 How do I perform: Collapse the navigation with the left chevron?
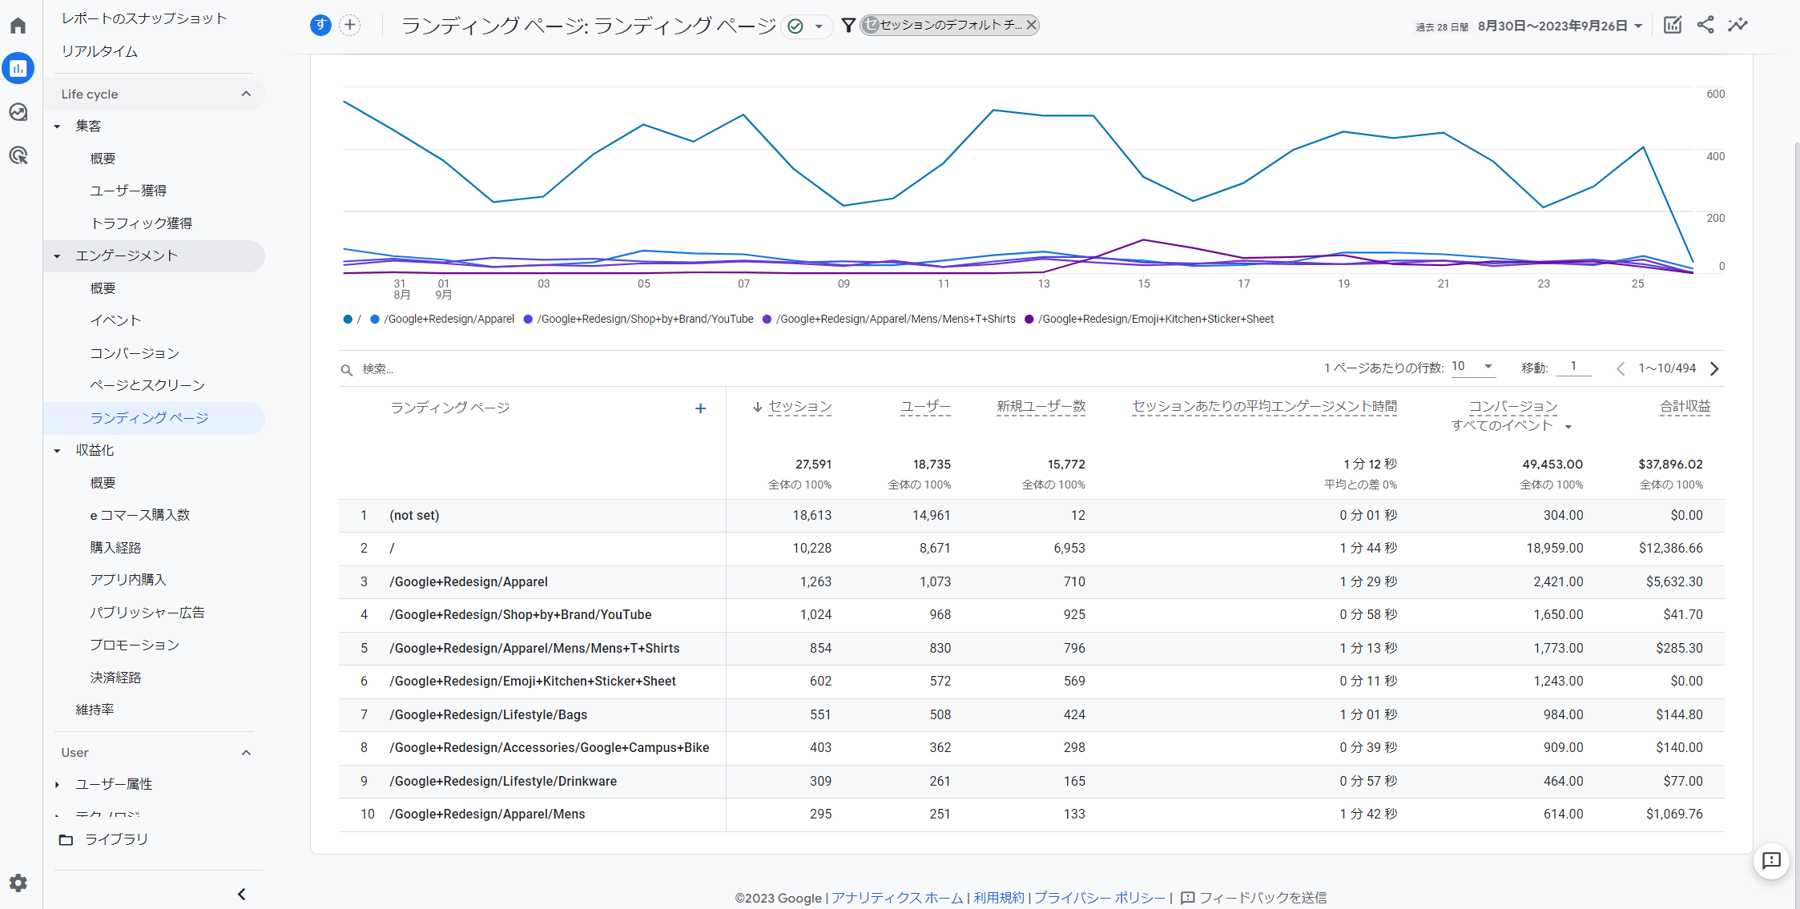(x=241, y=894)
